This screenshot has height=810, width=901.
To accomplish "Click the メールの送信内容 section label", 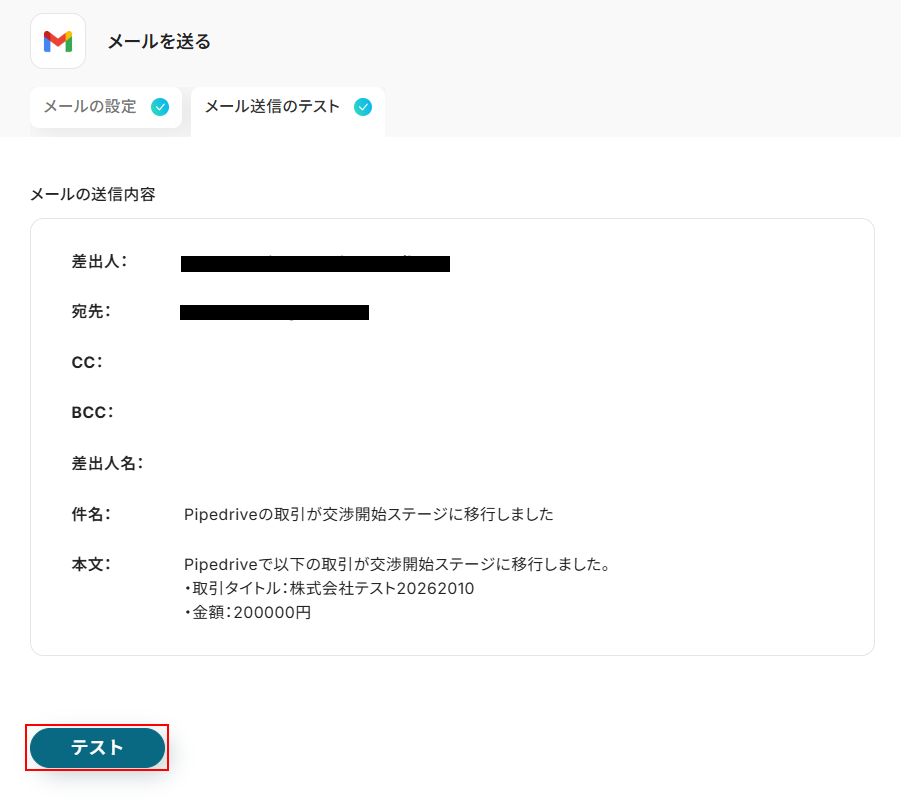I will (93, 194).
